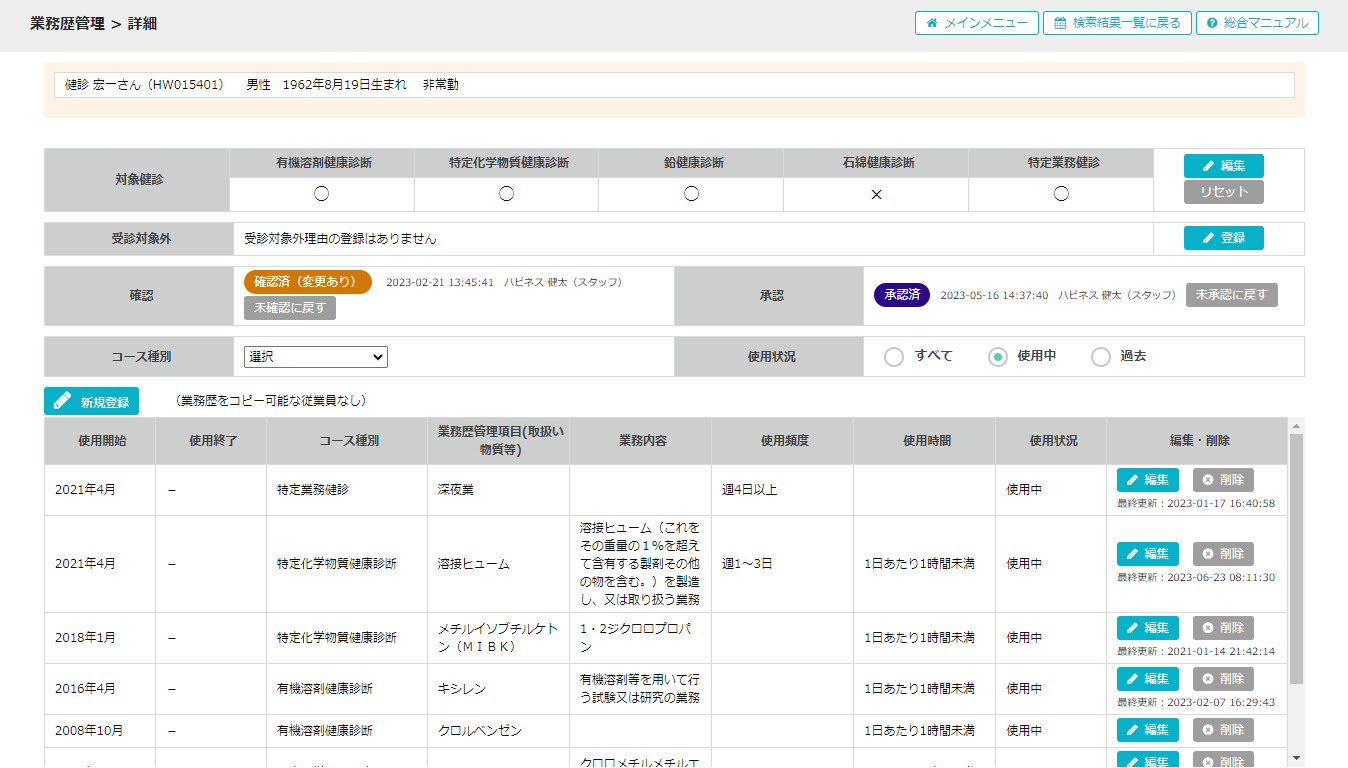Image resolution: width=1348 pixels, height=768 pixels.
Task: Click the question mark icon in 総合マニュアル
Action: (x=1212, y=23)
